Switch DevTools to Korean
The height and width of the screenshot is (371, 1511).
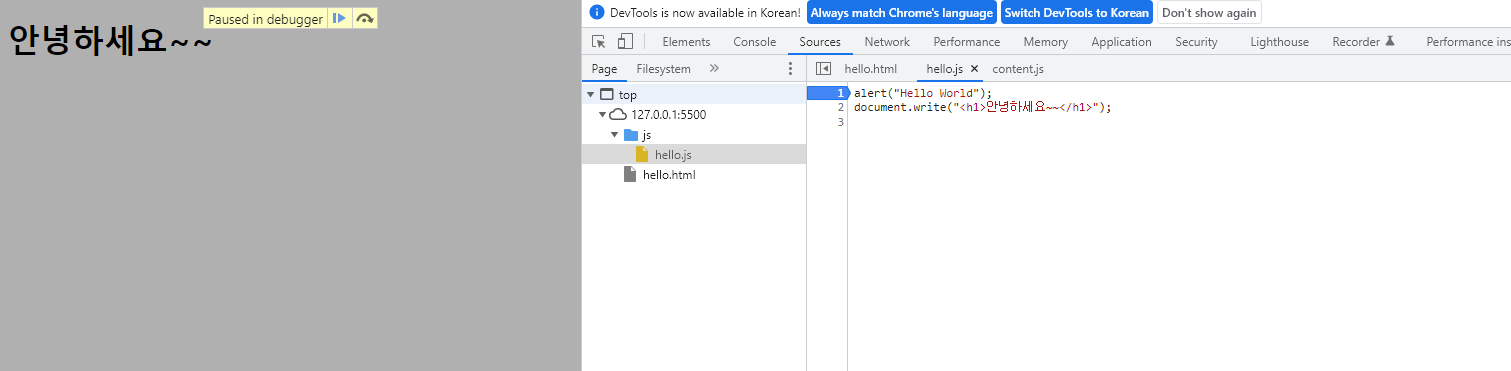click(x=1076, y=13)
